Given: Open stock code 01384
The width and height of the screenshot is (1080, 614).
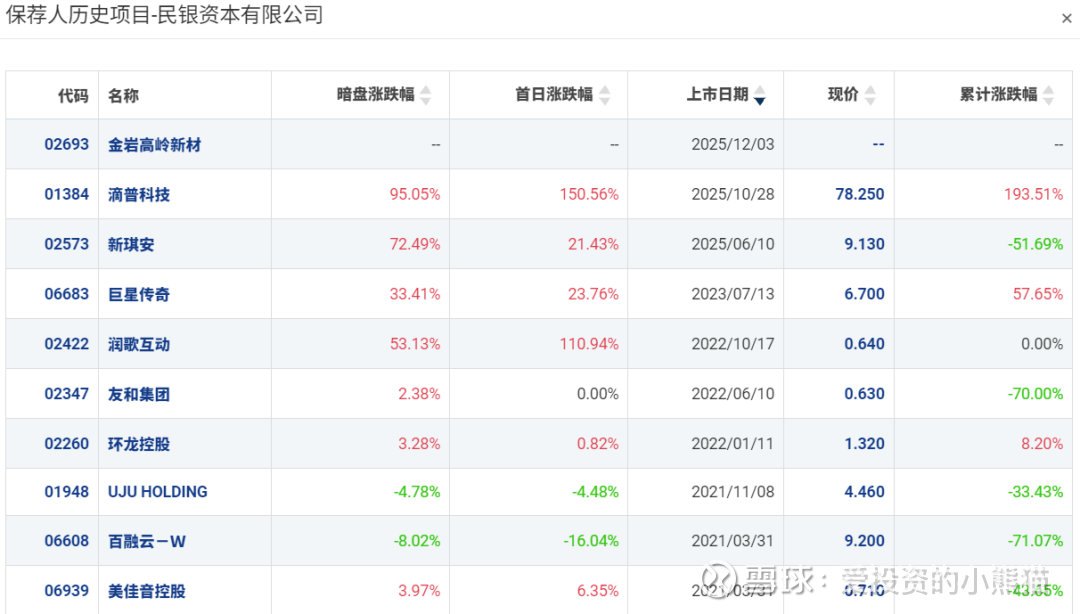Looking at the screenshot, I should pyautogui.click(x=67, y=194).
